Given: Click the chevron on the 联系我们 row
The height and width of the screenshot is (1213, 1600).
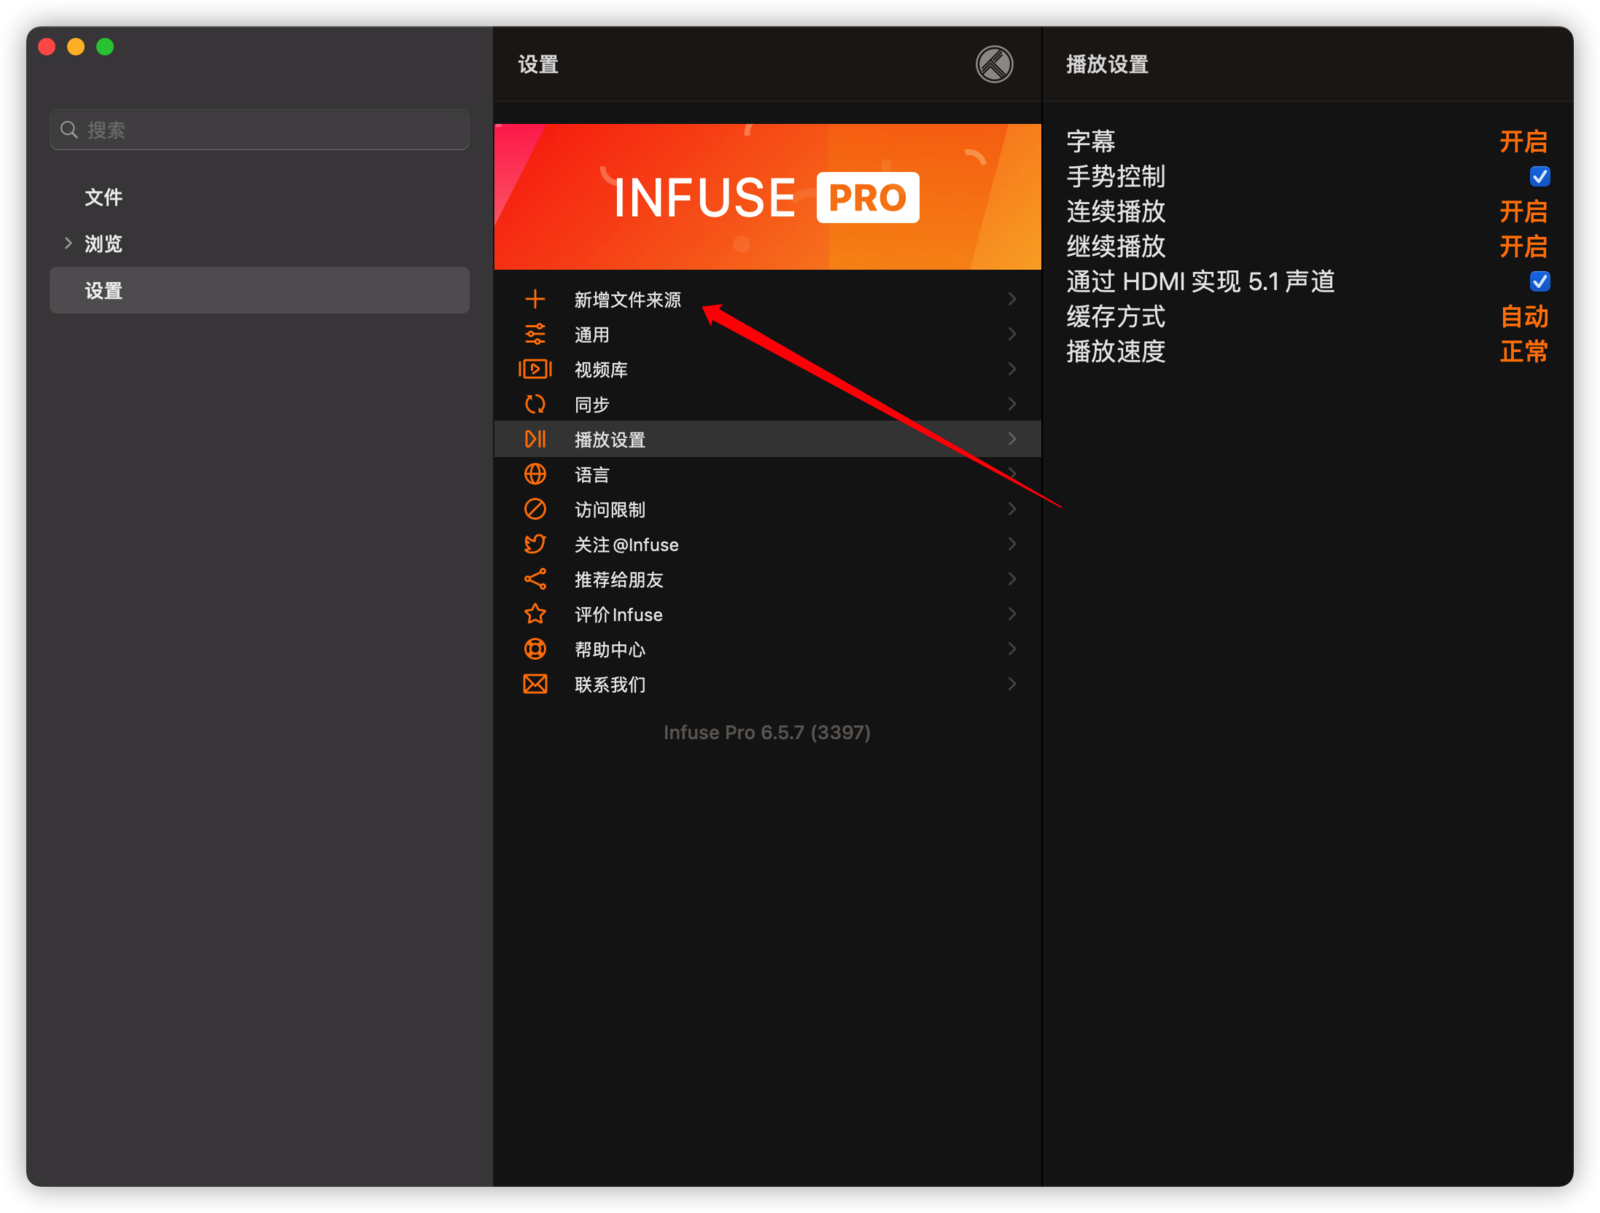Looking at the screenshot, I should click(x=1012, y=684).
